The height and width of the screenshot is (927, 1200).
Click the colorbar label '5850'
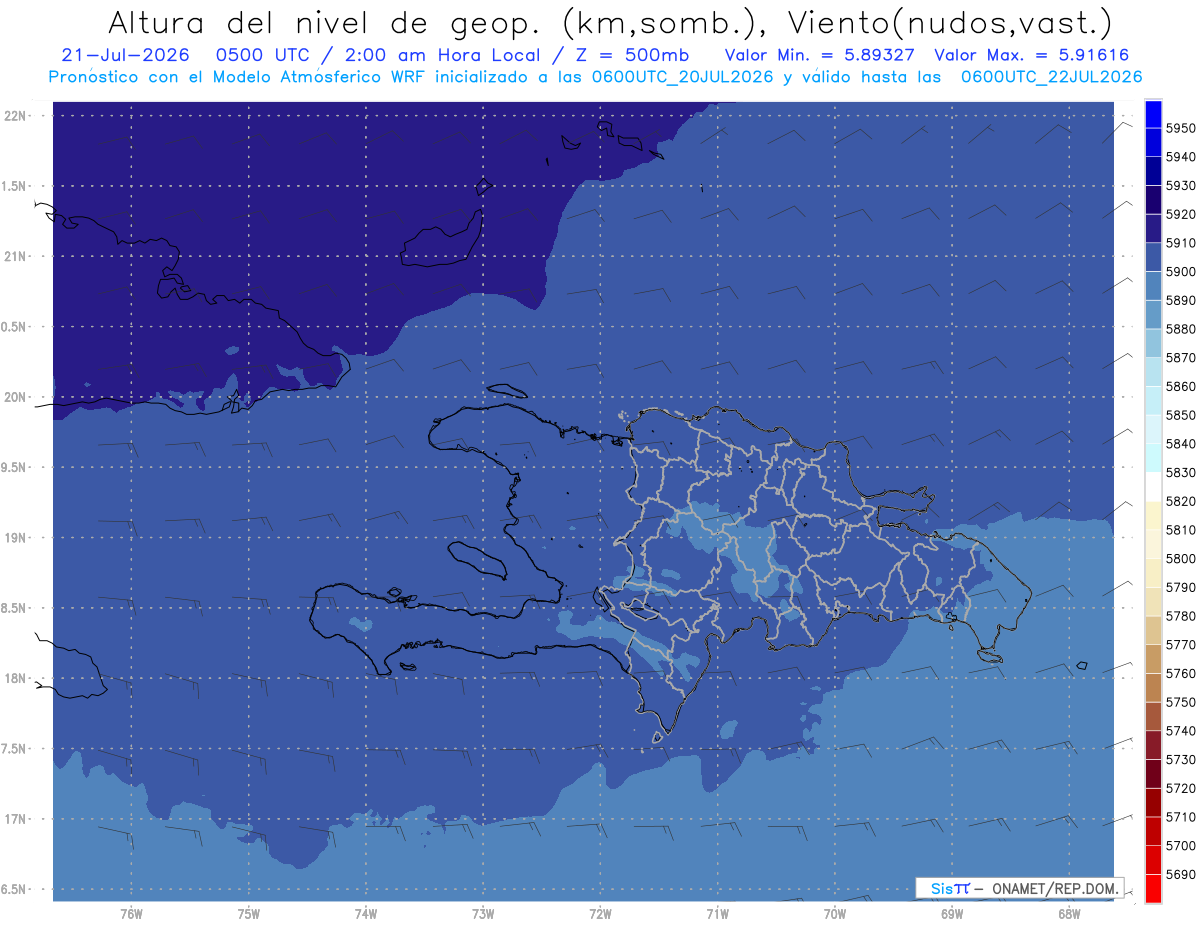pos(1180,415)
